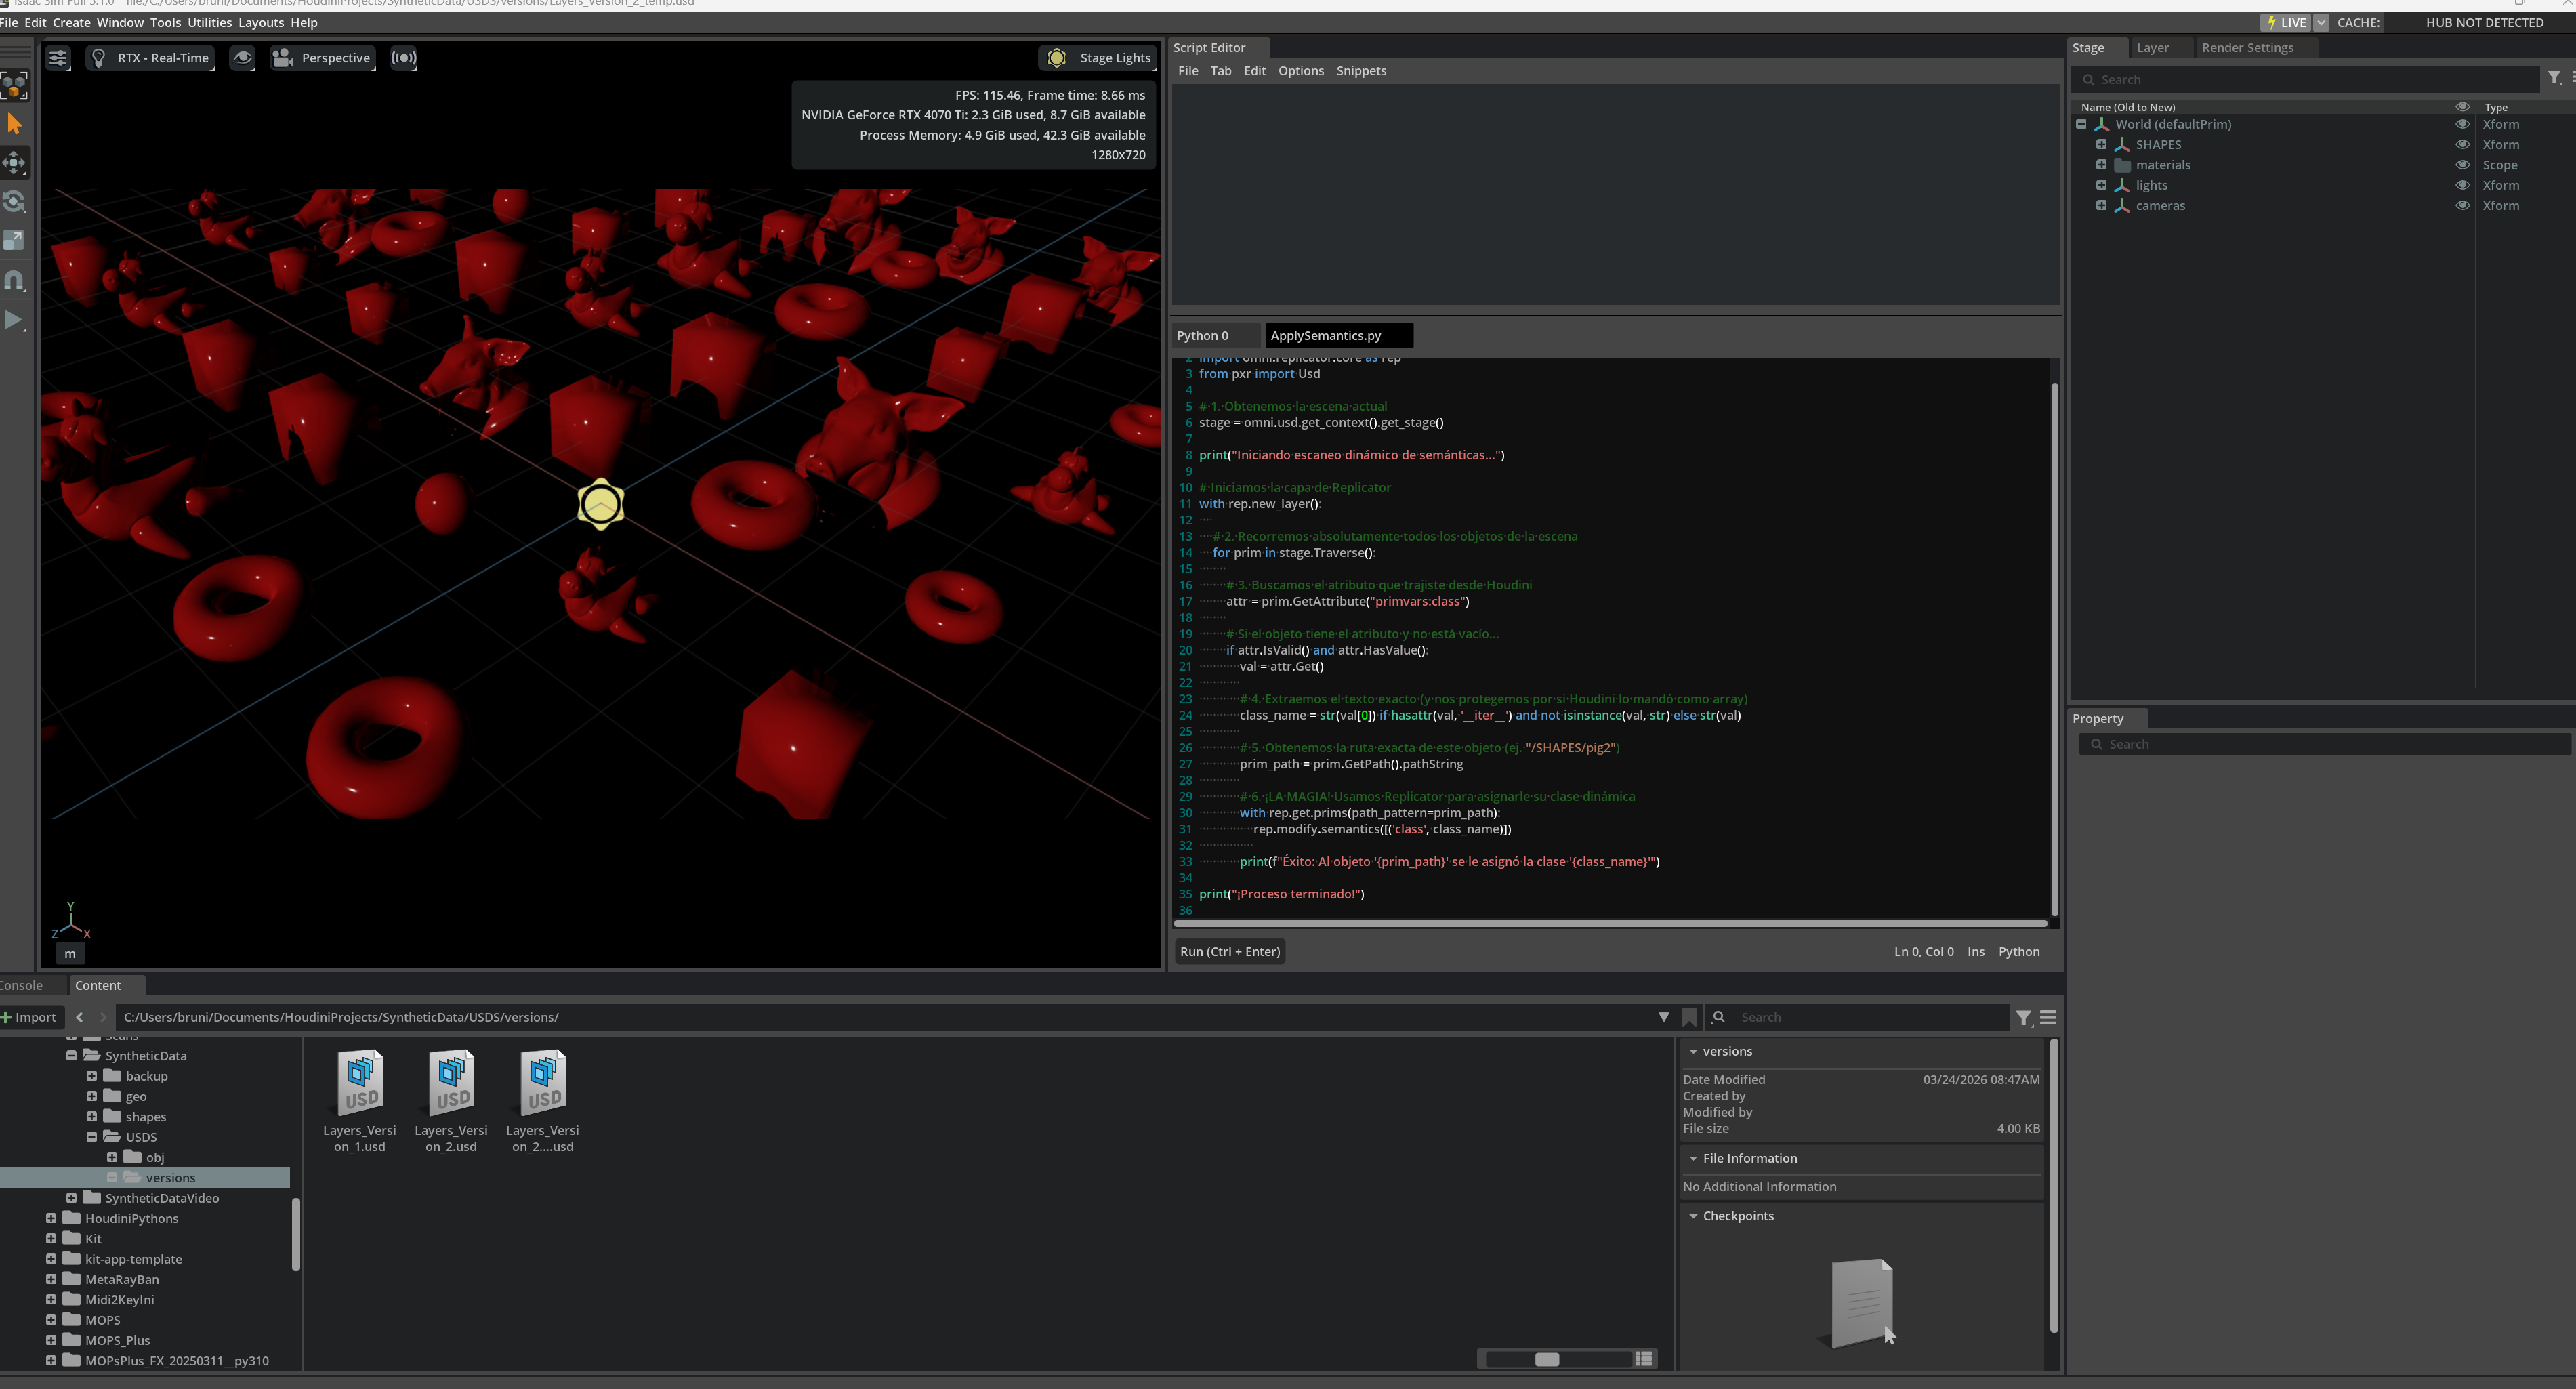The width and height of the screenshot is (2576, 1389).
Task: Collapse the Checkpoints section
Action: 1693,1217
